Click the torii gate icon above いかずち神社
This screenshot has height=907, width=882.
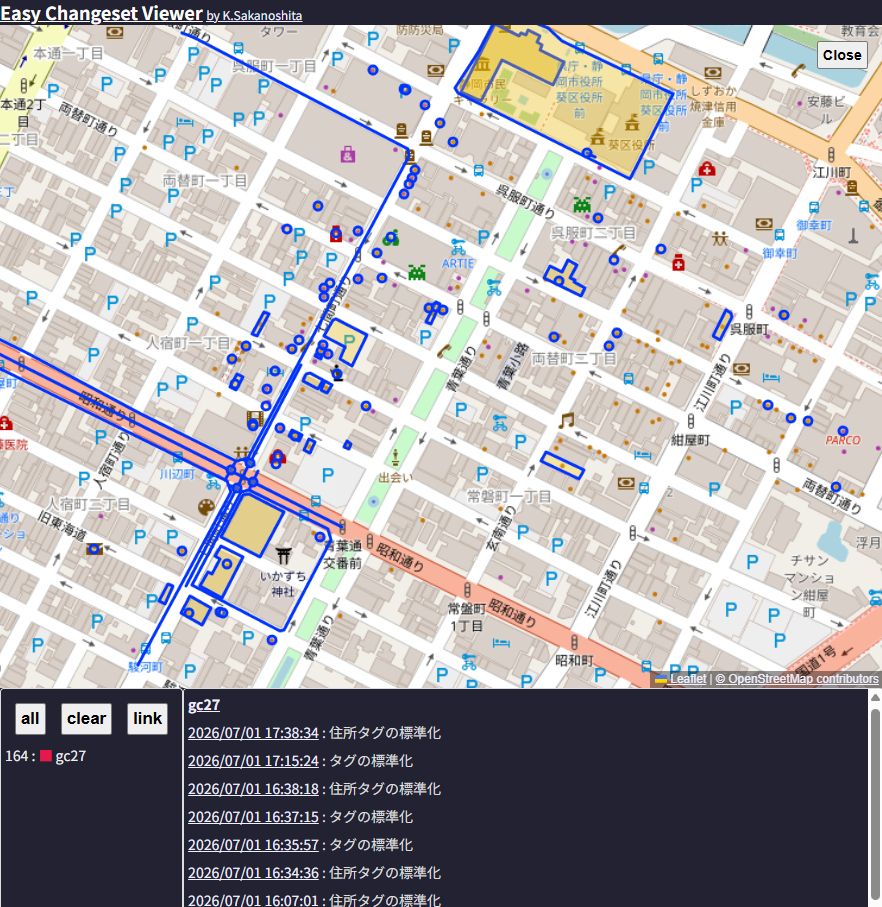click(x=283, y=556)
